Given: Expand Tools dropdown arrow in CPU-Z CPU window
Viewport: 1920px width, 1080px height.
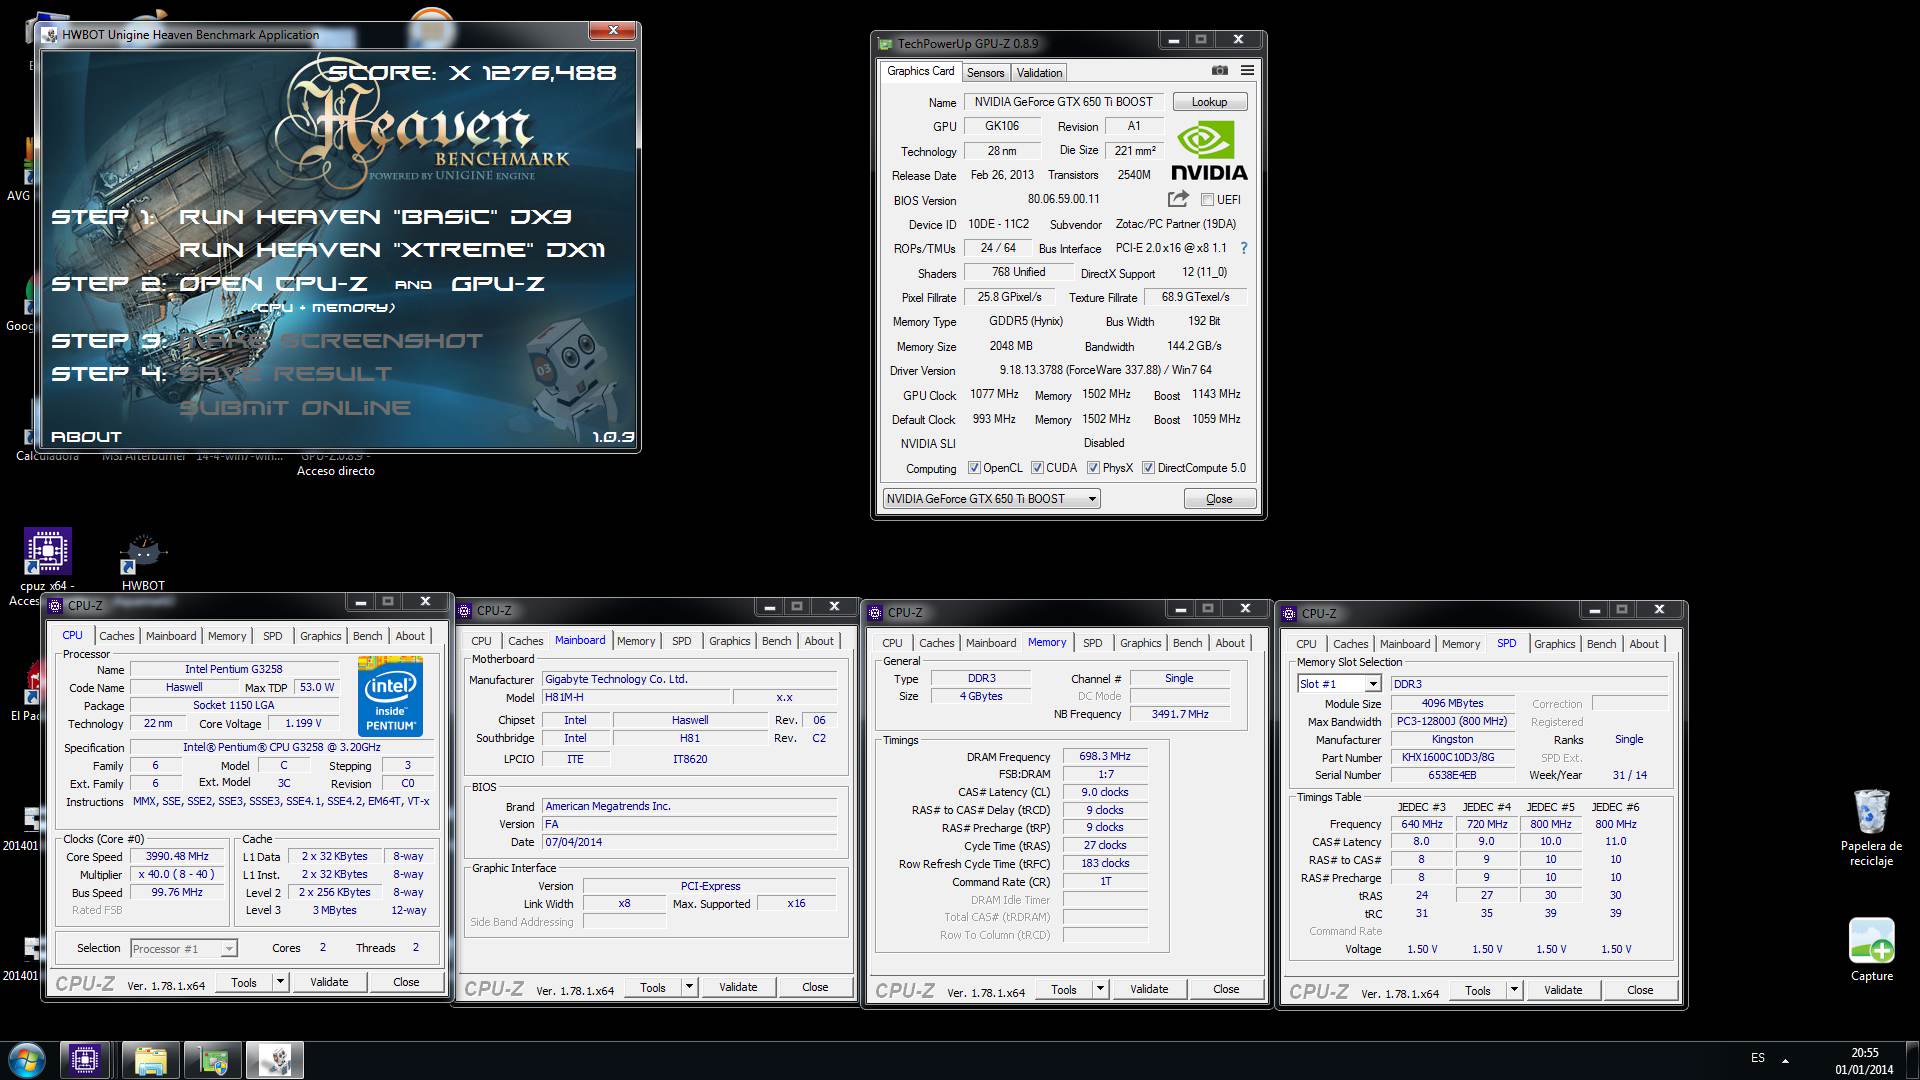Looking at the screenshot, I should (281, 982).
